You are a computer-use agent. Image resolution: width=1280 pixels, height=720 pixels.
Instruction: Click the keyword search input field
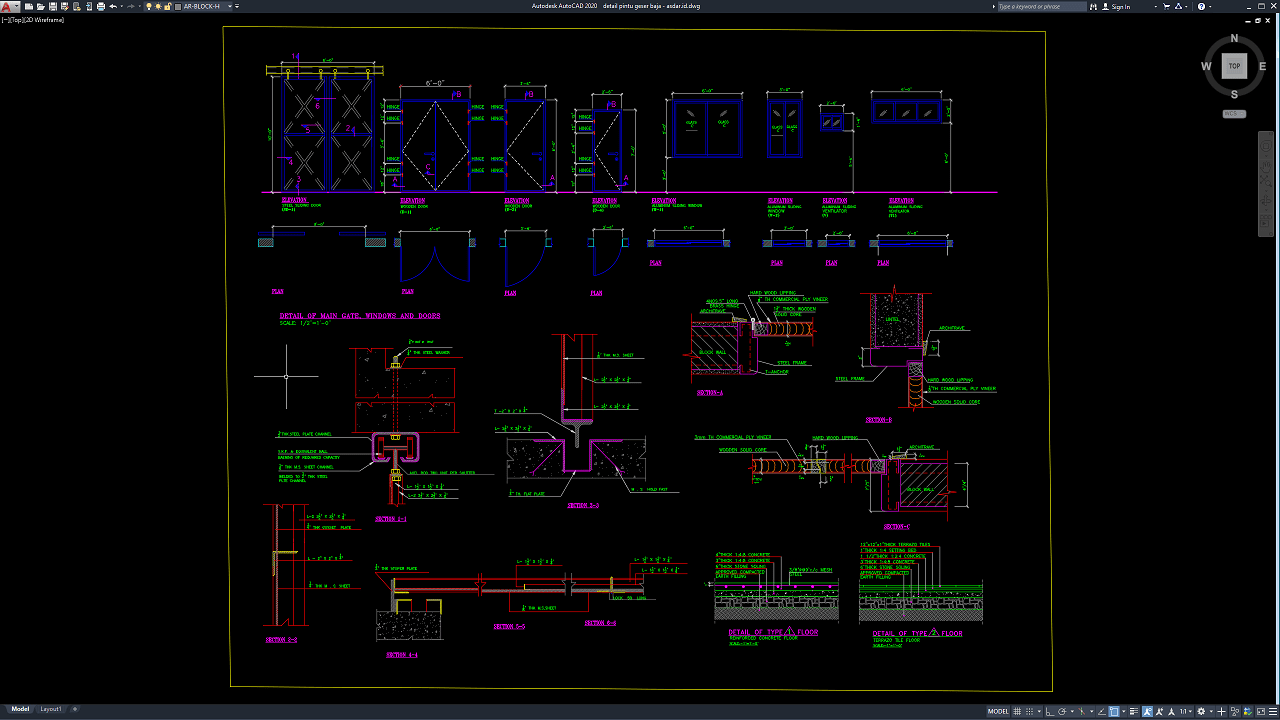point(1040,6)
